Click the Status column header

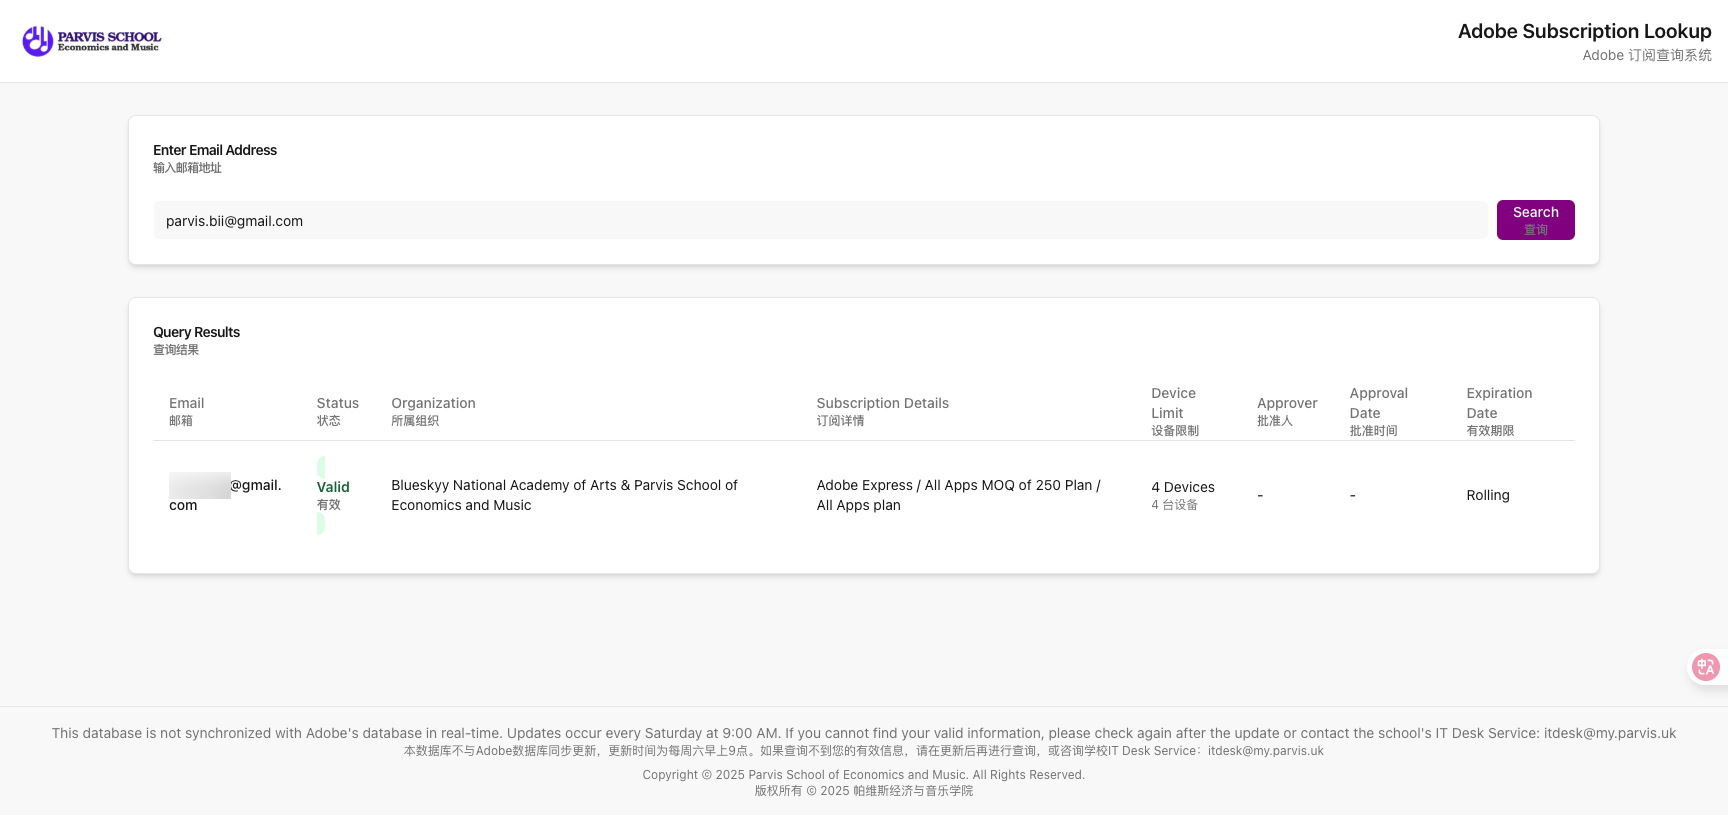(x=337, y=411)
